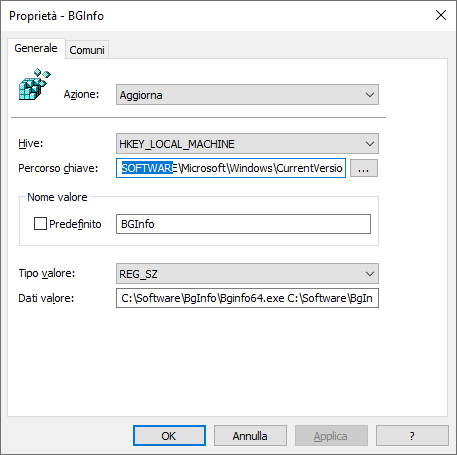
Task: Expand the Hive dropdown HKEY_LOCAL_MACHINE
Action: (247, 144)
